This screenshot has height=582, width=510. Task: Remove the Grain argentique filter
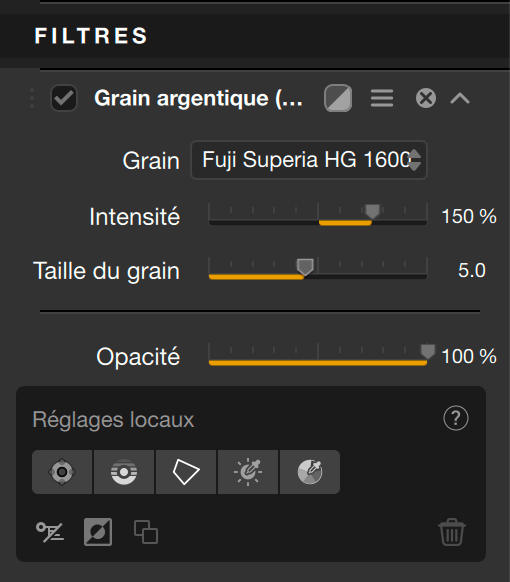(x=426, y=98)
